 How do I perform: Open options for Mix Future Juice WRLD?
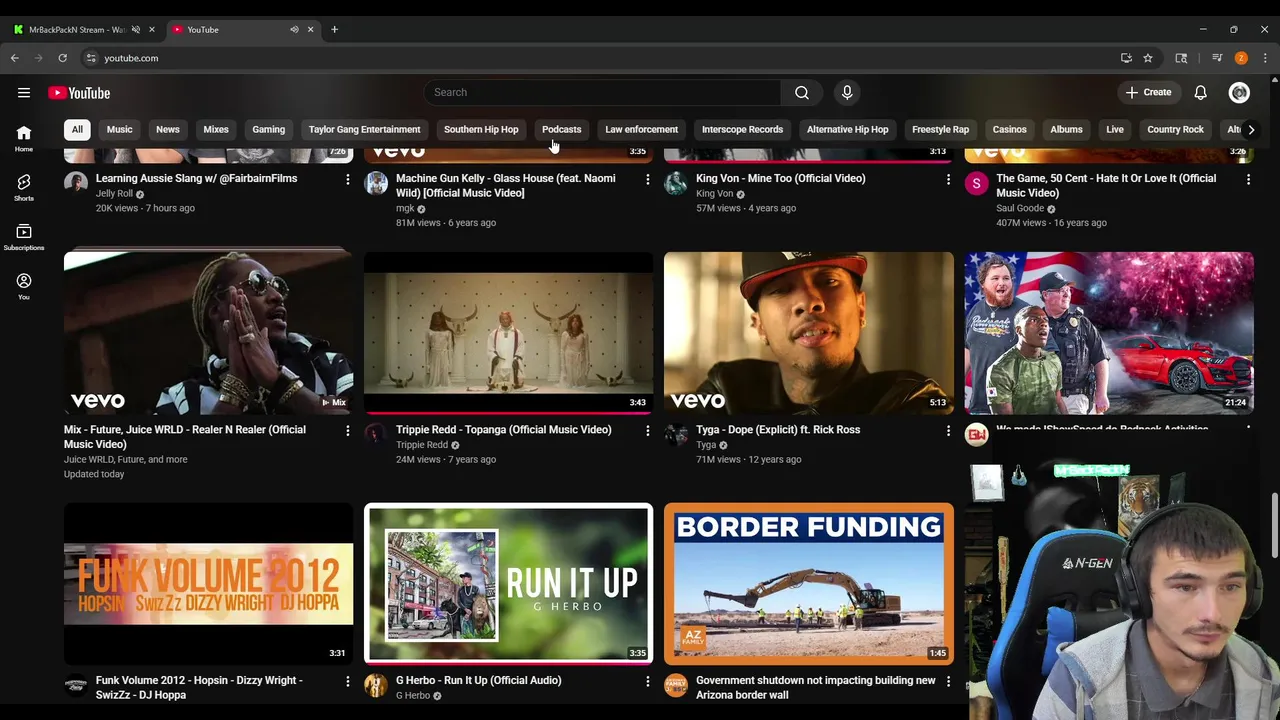point(348,430)
